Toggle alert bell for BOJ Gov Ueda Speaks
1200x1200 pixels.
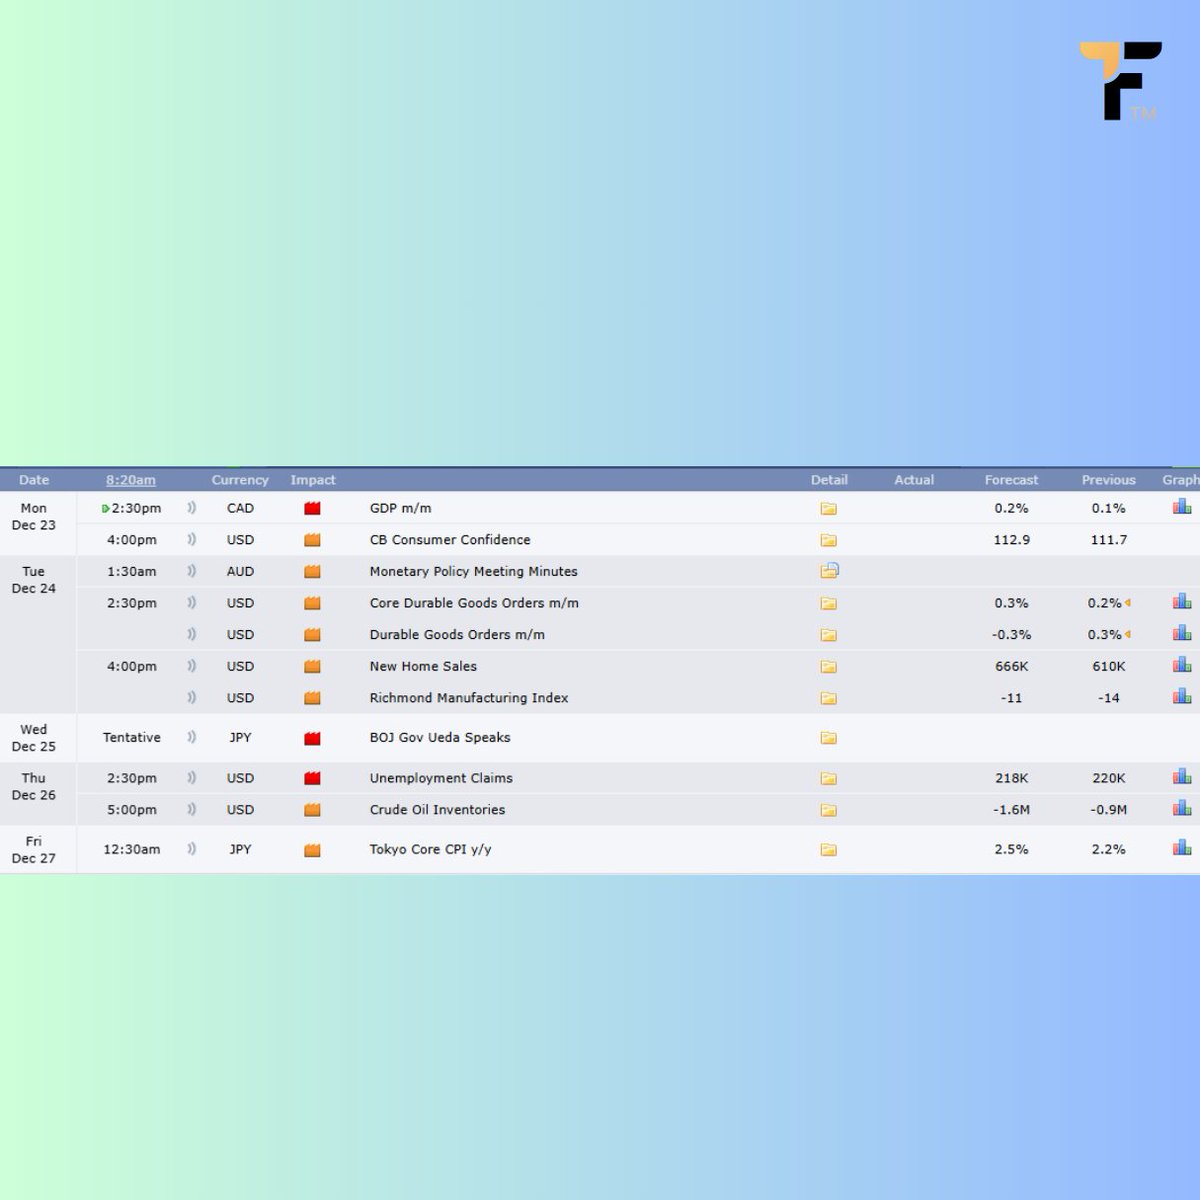point(192,738)
